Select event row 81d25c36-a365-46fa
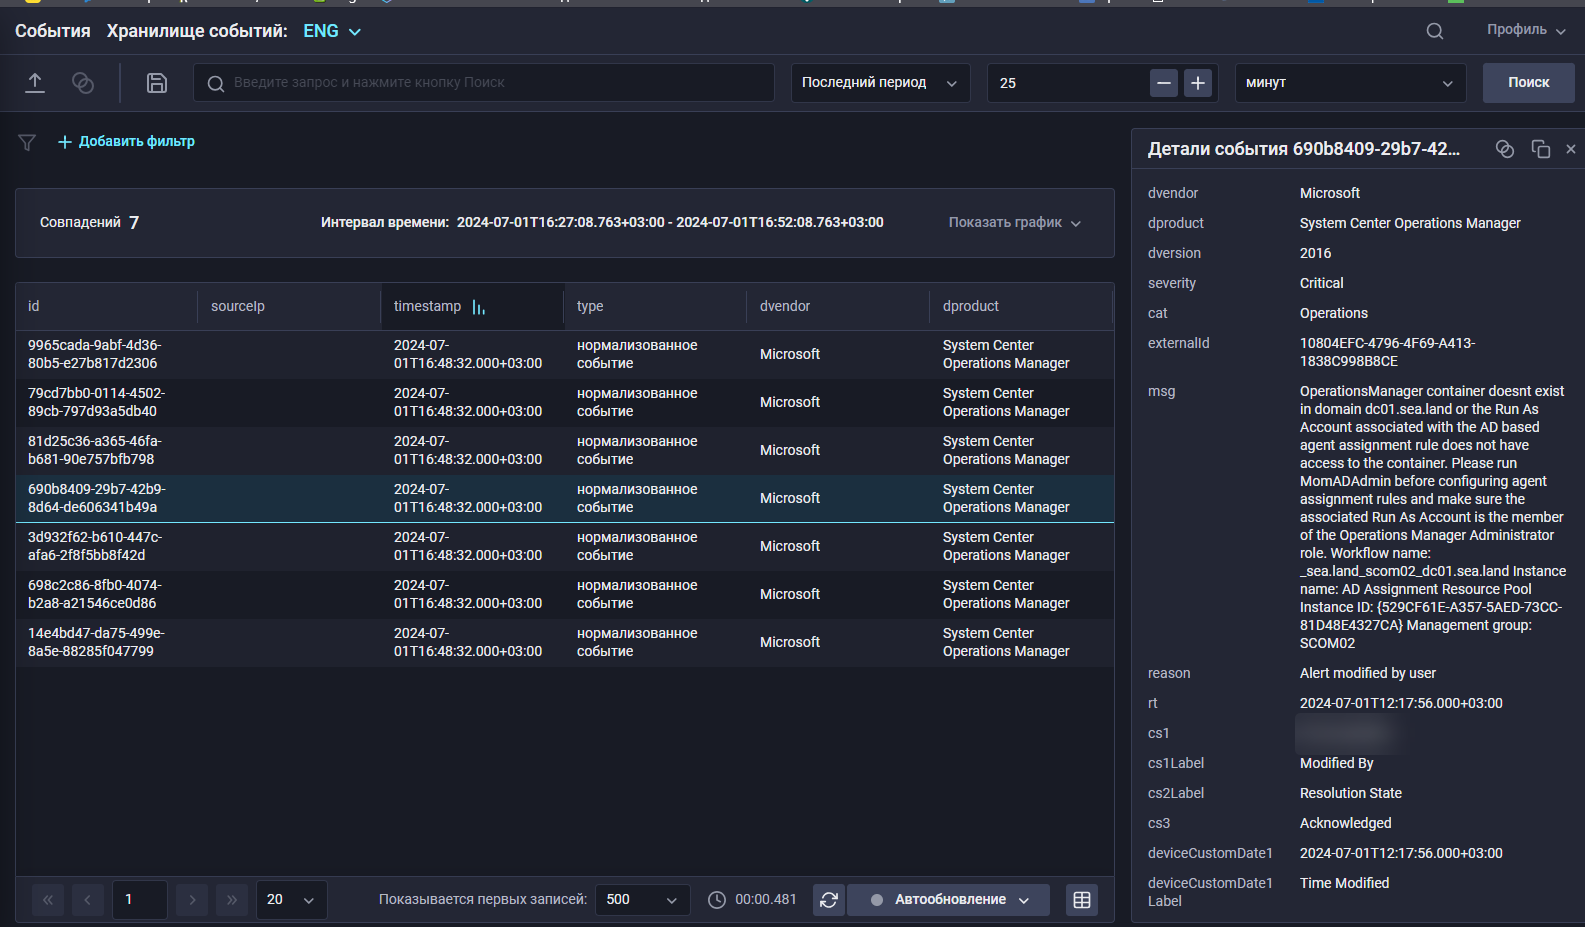The image size is (1585, 927). point(565,451)
